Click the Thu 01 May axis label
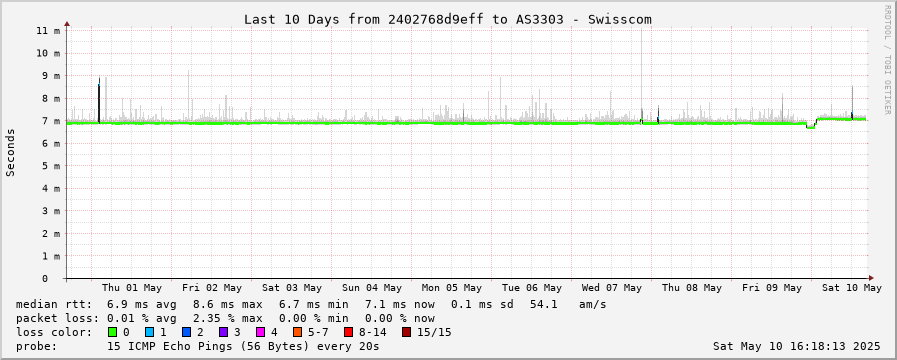This screenshot has height=360, width=897. [132, 288]
